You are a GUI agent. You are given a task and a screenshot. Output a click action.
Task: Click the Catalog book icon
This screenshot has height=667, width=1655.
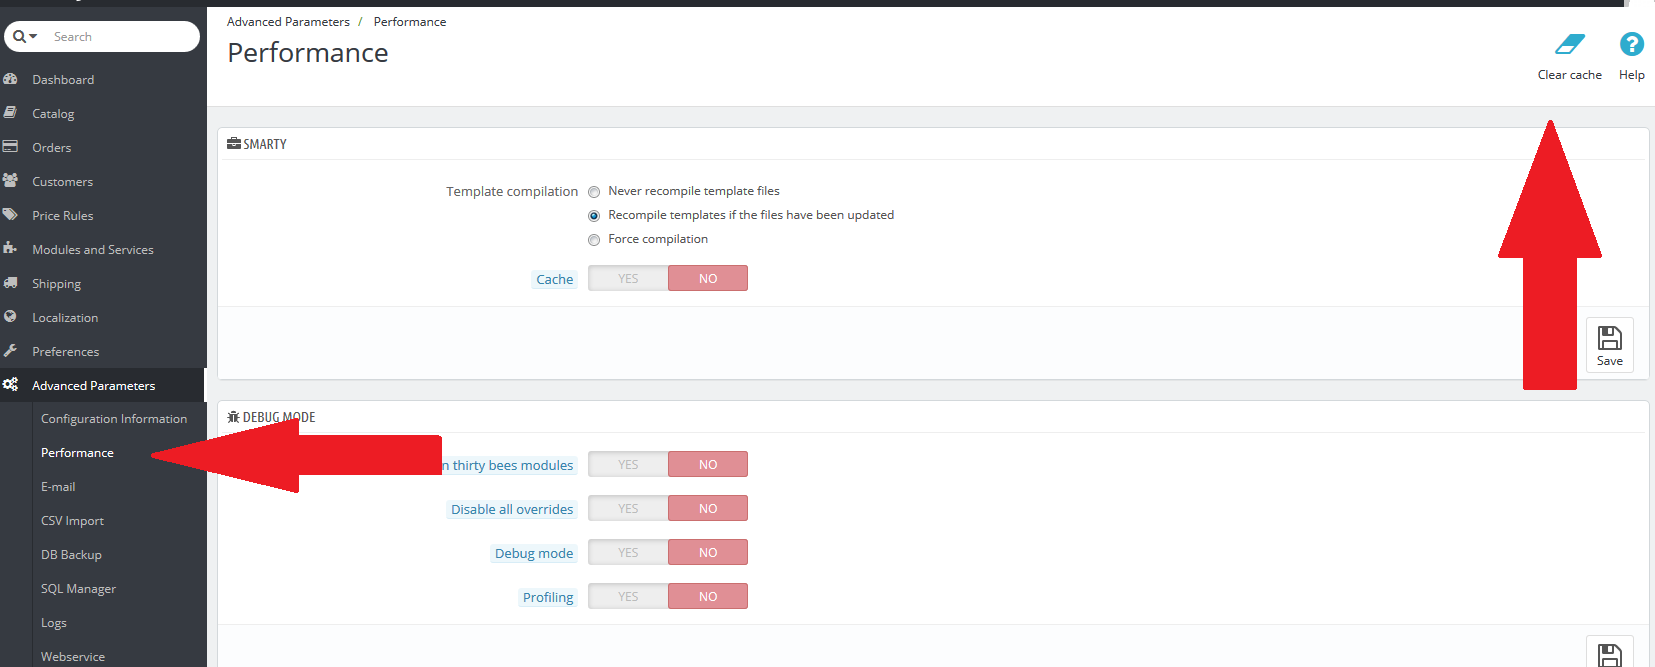11,113
